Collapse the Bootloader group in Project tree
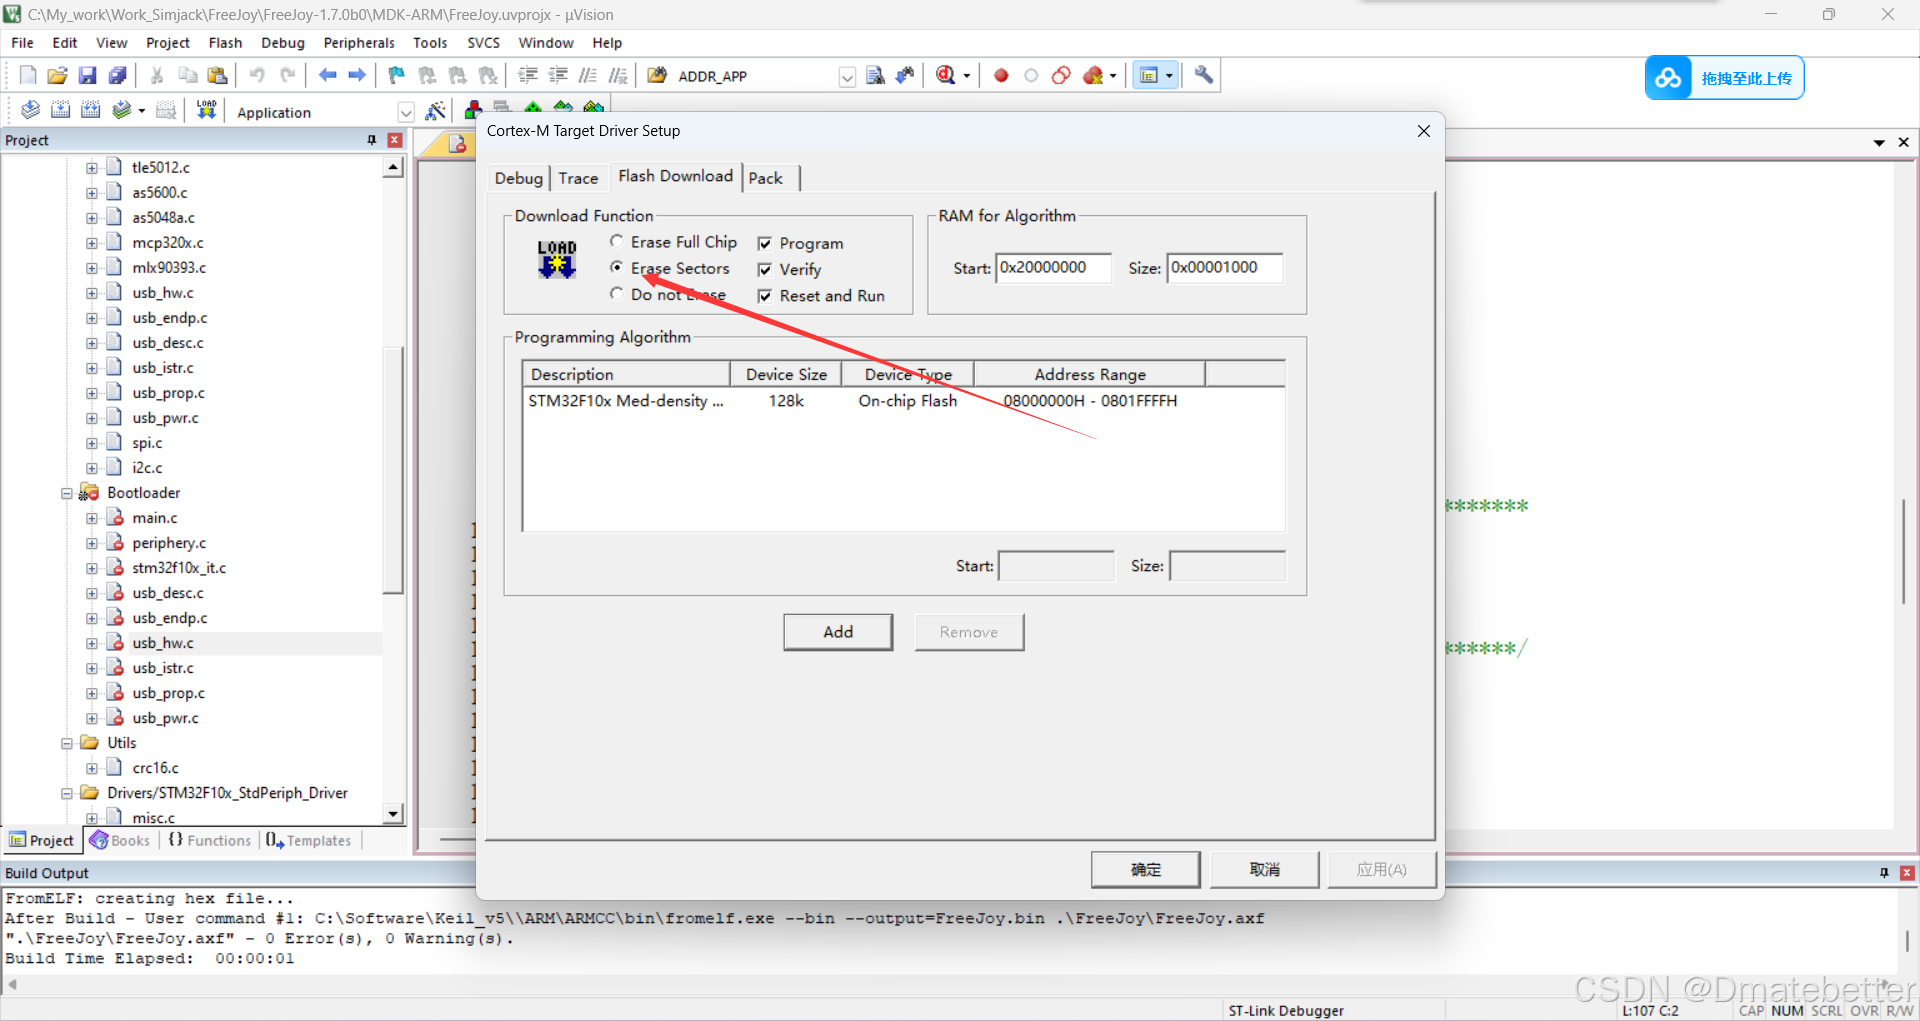 pyautogui.click(x=67, y=492)
